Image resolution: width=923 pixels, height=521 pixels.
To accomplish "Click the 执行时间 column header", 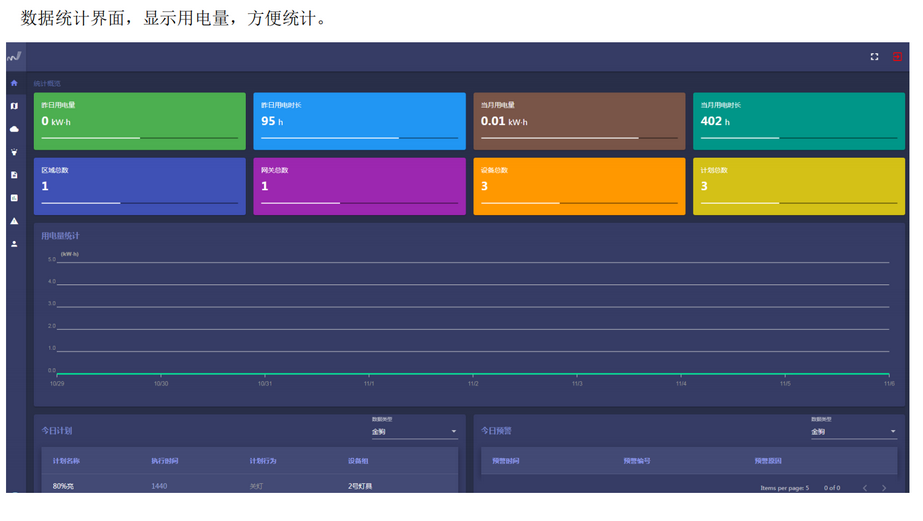I will (164, 461).
